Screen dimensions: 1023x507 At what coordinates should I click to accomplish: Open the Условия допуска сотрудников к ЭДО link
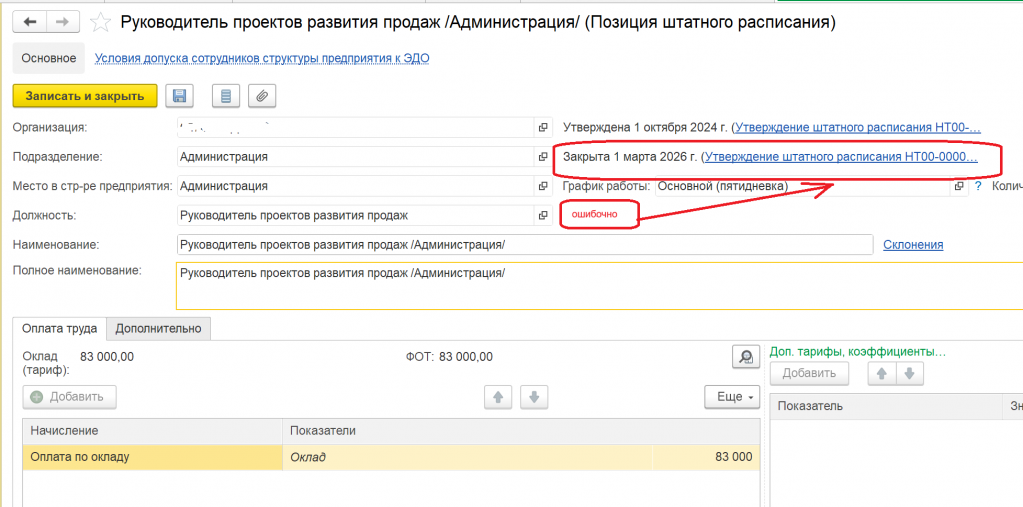coord(262,58)
